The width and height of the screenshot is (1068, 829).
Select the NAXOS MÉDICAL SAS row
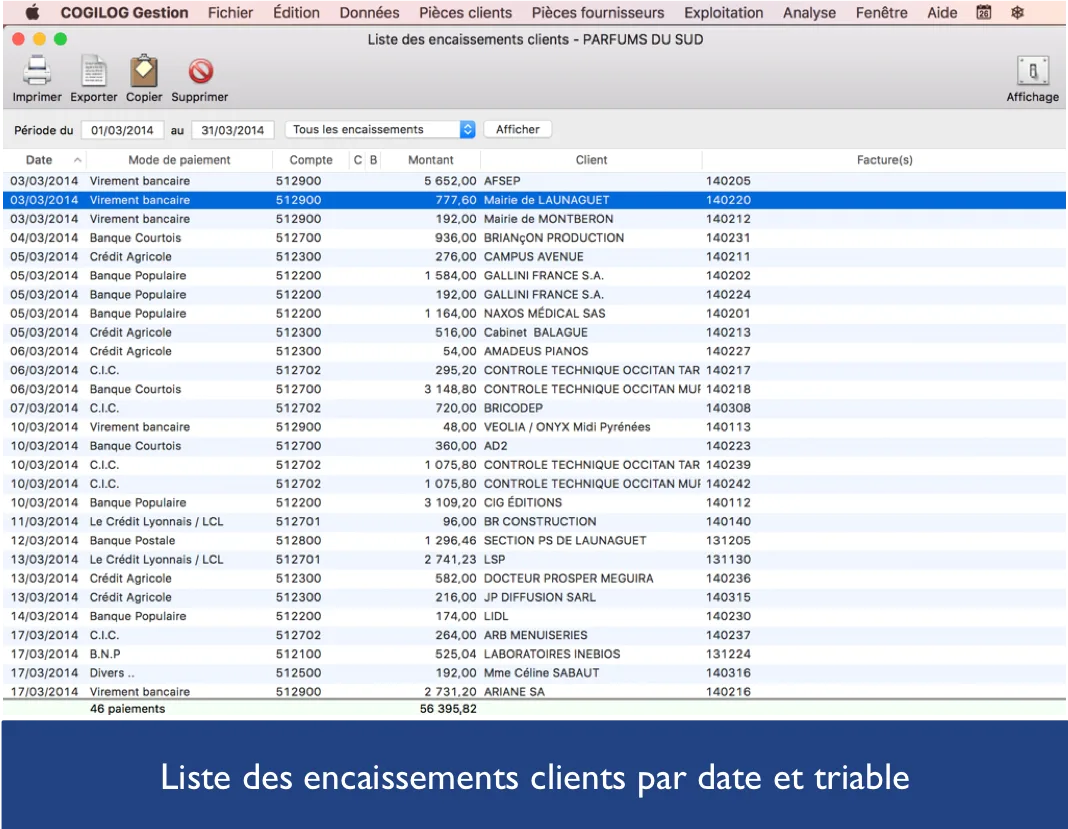534,313
